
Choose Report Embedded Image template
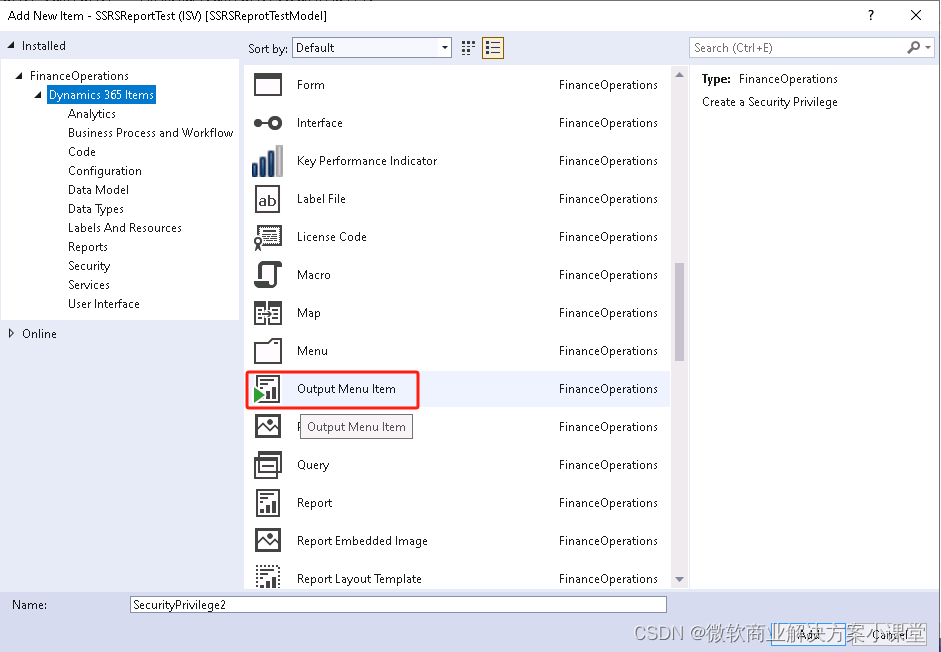[x=457, y=541]
